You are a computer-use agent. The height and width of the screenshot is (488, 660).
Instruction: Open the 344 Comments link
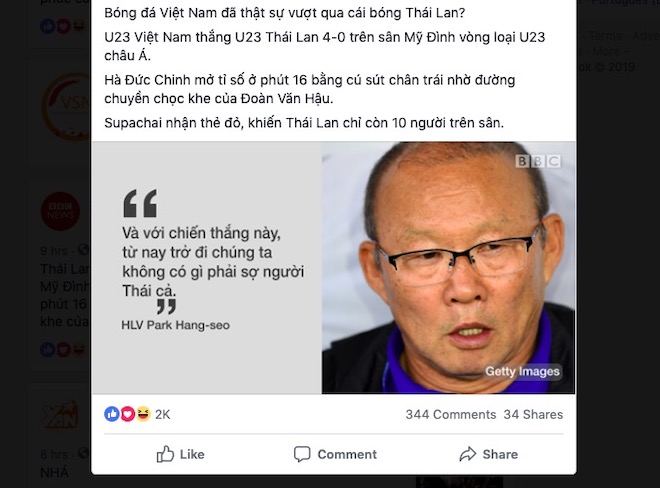(451, 415)
